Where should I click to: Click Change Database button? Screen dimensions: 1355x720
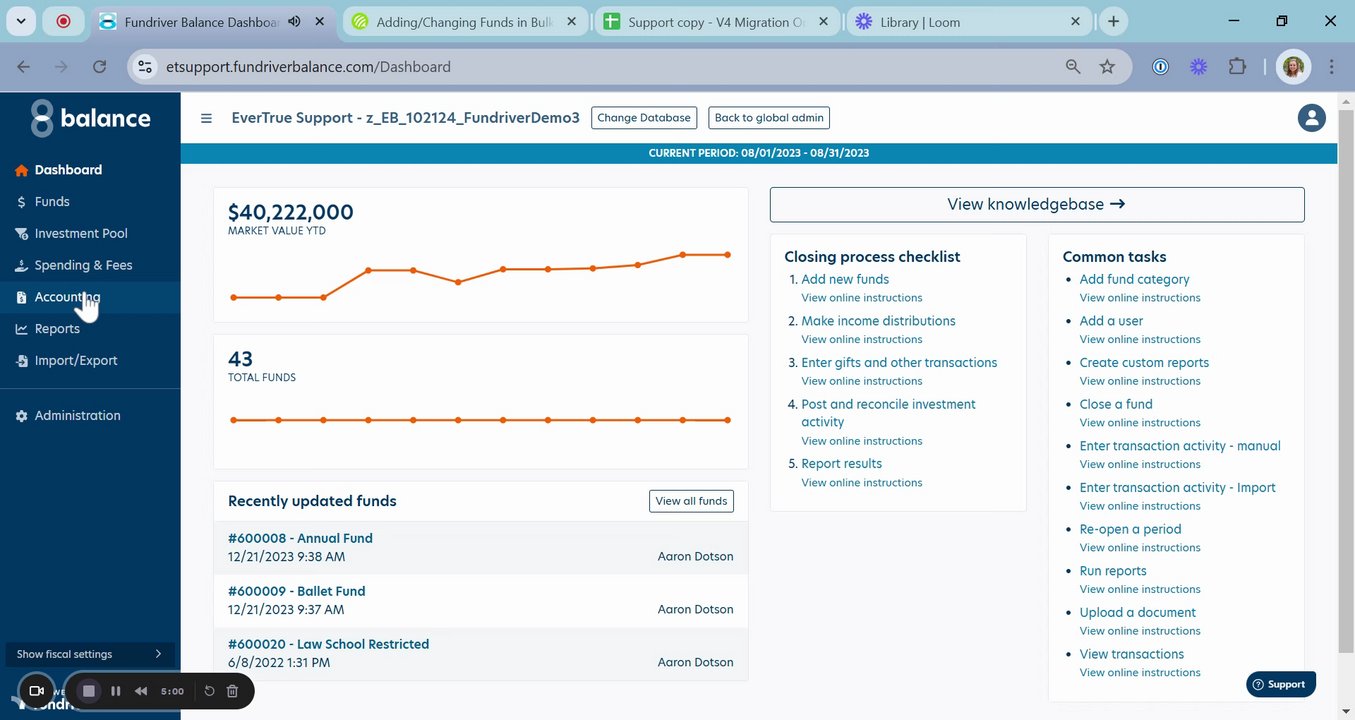point(644,118)
